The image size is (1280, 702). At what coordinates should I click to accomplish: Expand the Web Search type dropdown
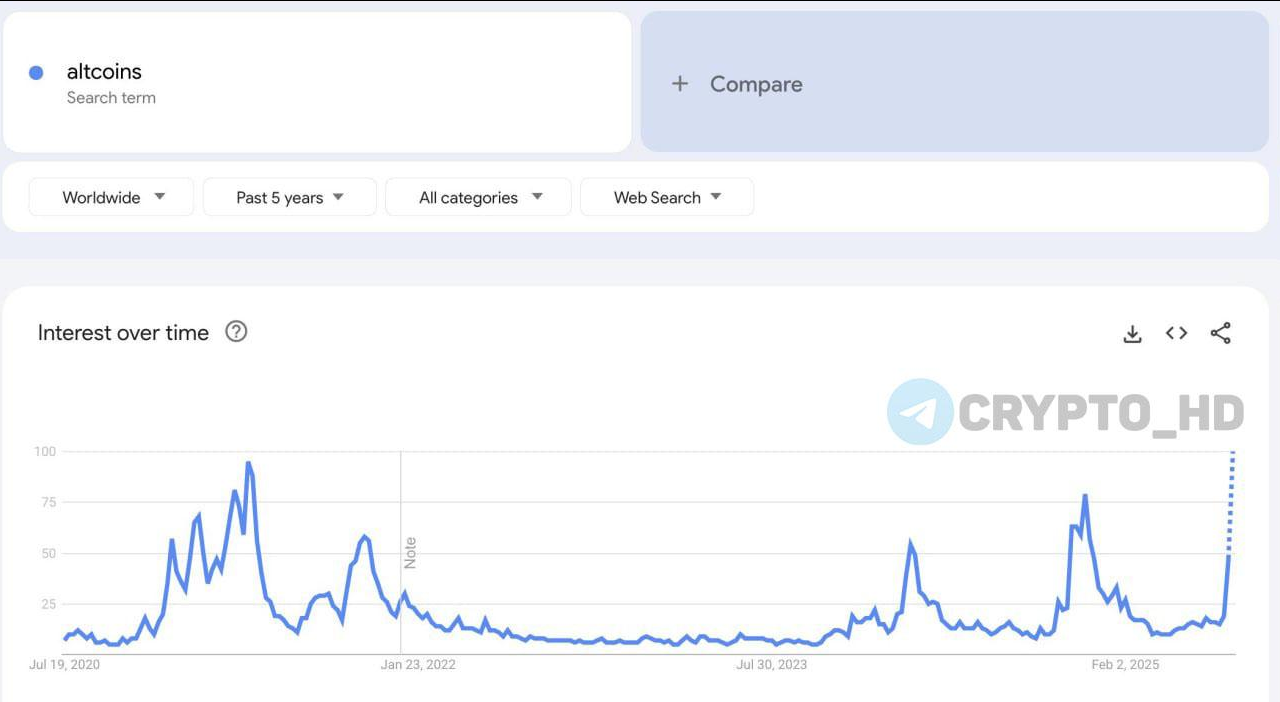point(667,197)
